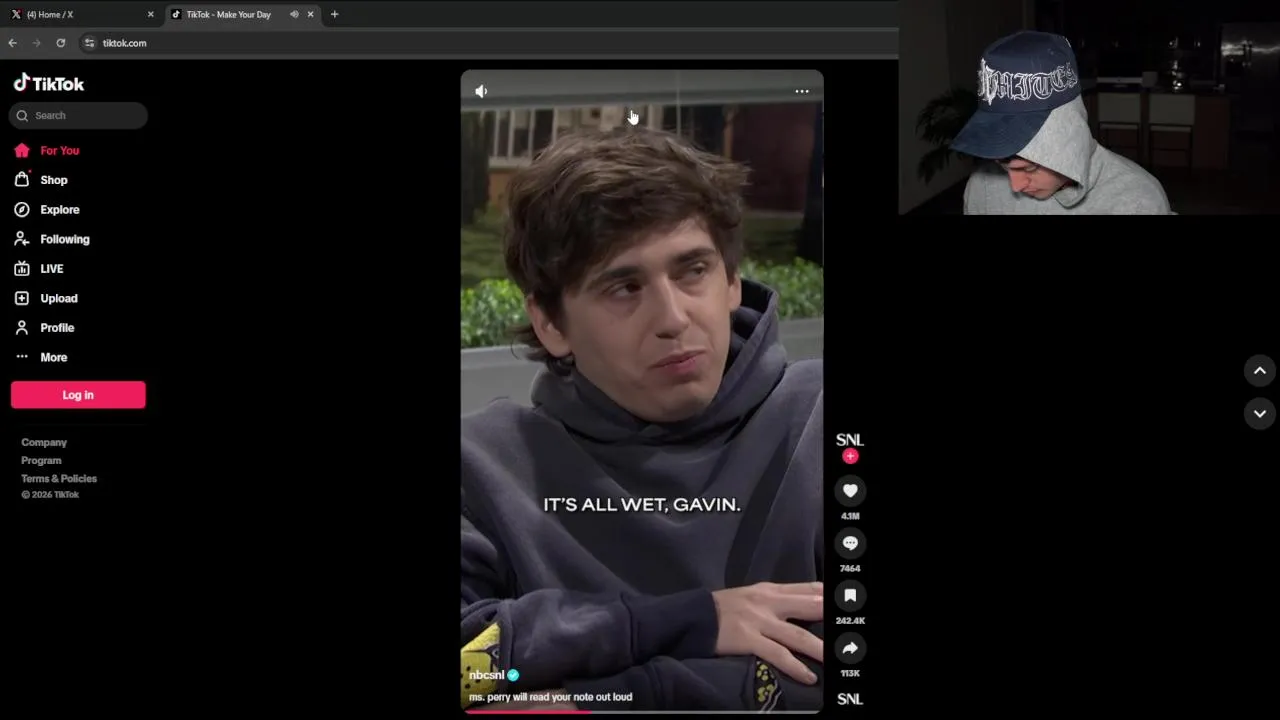The width and height of the screenshot is (1280, 720).
Task: Click the 7464 comments count
Action: tap(850, 568)
